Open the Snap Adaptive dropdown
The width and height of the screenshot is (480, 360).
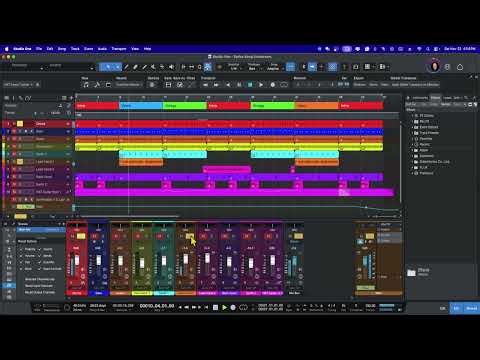point(274,68)
